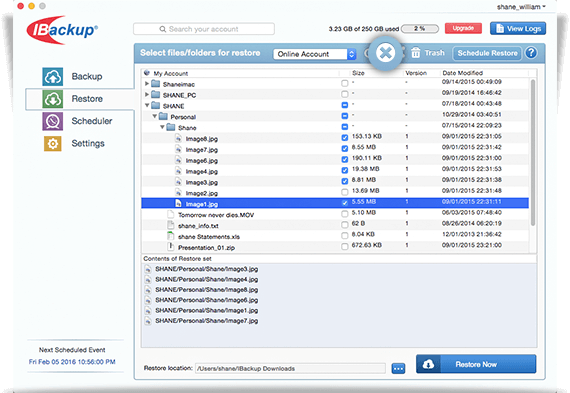
Task: Click the Restore Now button
Action: pyautogui.click(x=476, y=364)
